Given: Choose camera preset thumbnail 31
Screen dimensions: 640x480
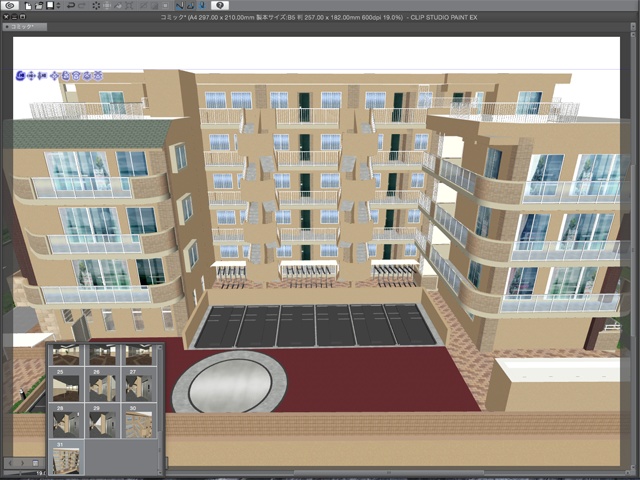Looking at the screenshot, I should click(x=66, y=458).
